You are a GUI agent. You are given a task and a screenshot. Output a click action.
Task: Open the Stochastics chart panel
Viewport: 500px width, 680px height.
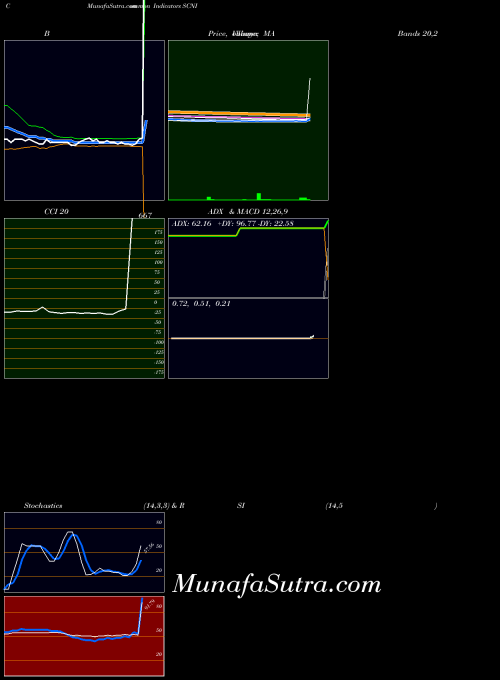pos(84,552)
